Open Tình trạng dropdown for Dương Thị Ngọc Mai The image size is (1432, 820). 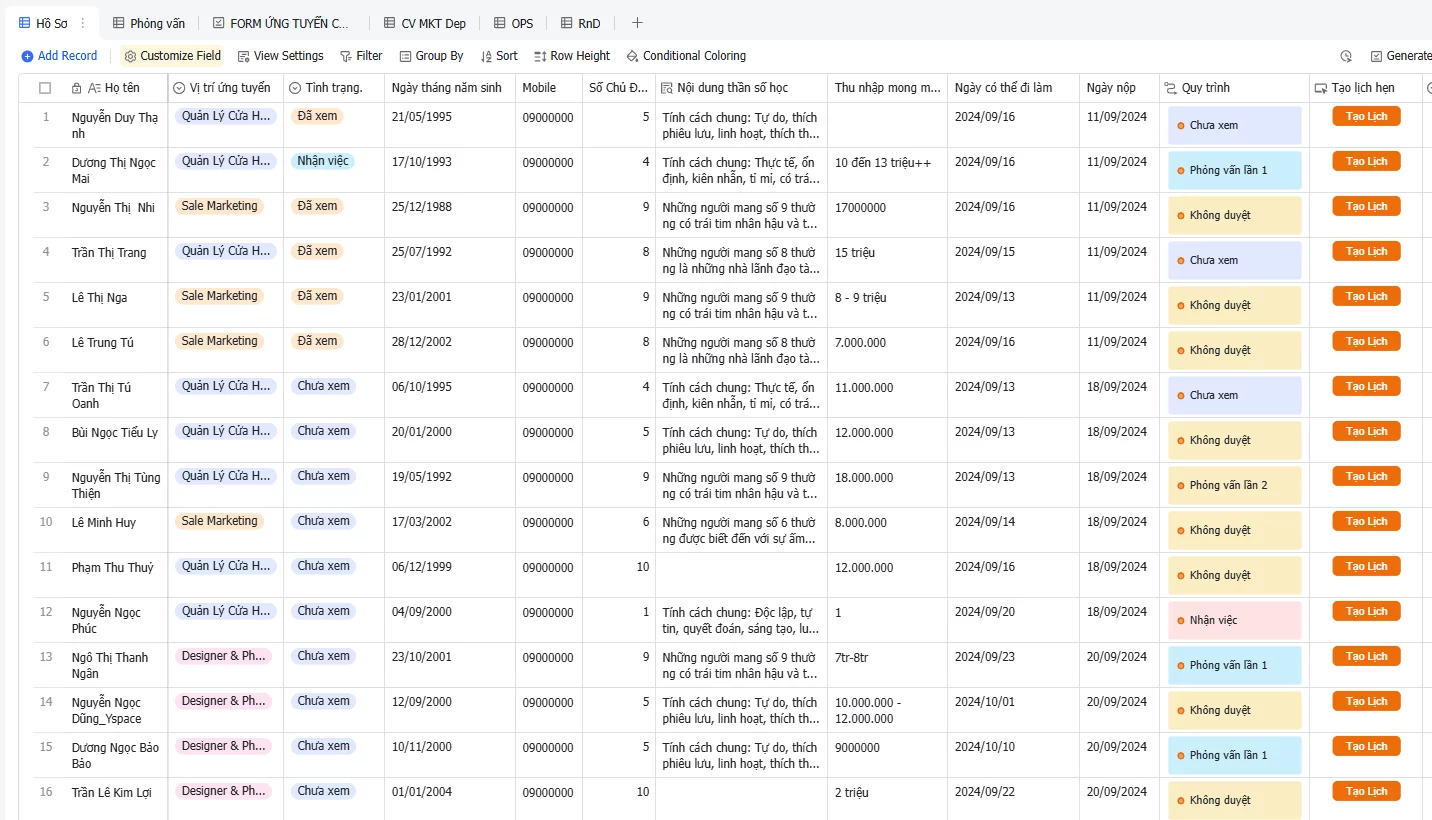(x=323, y=161)
